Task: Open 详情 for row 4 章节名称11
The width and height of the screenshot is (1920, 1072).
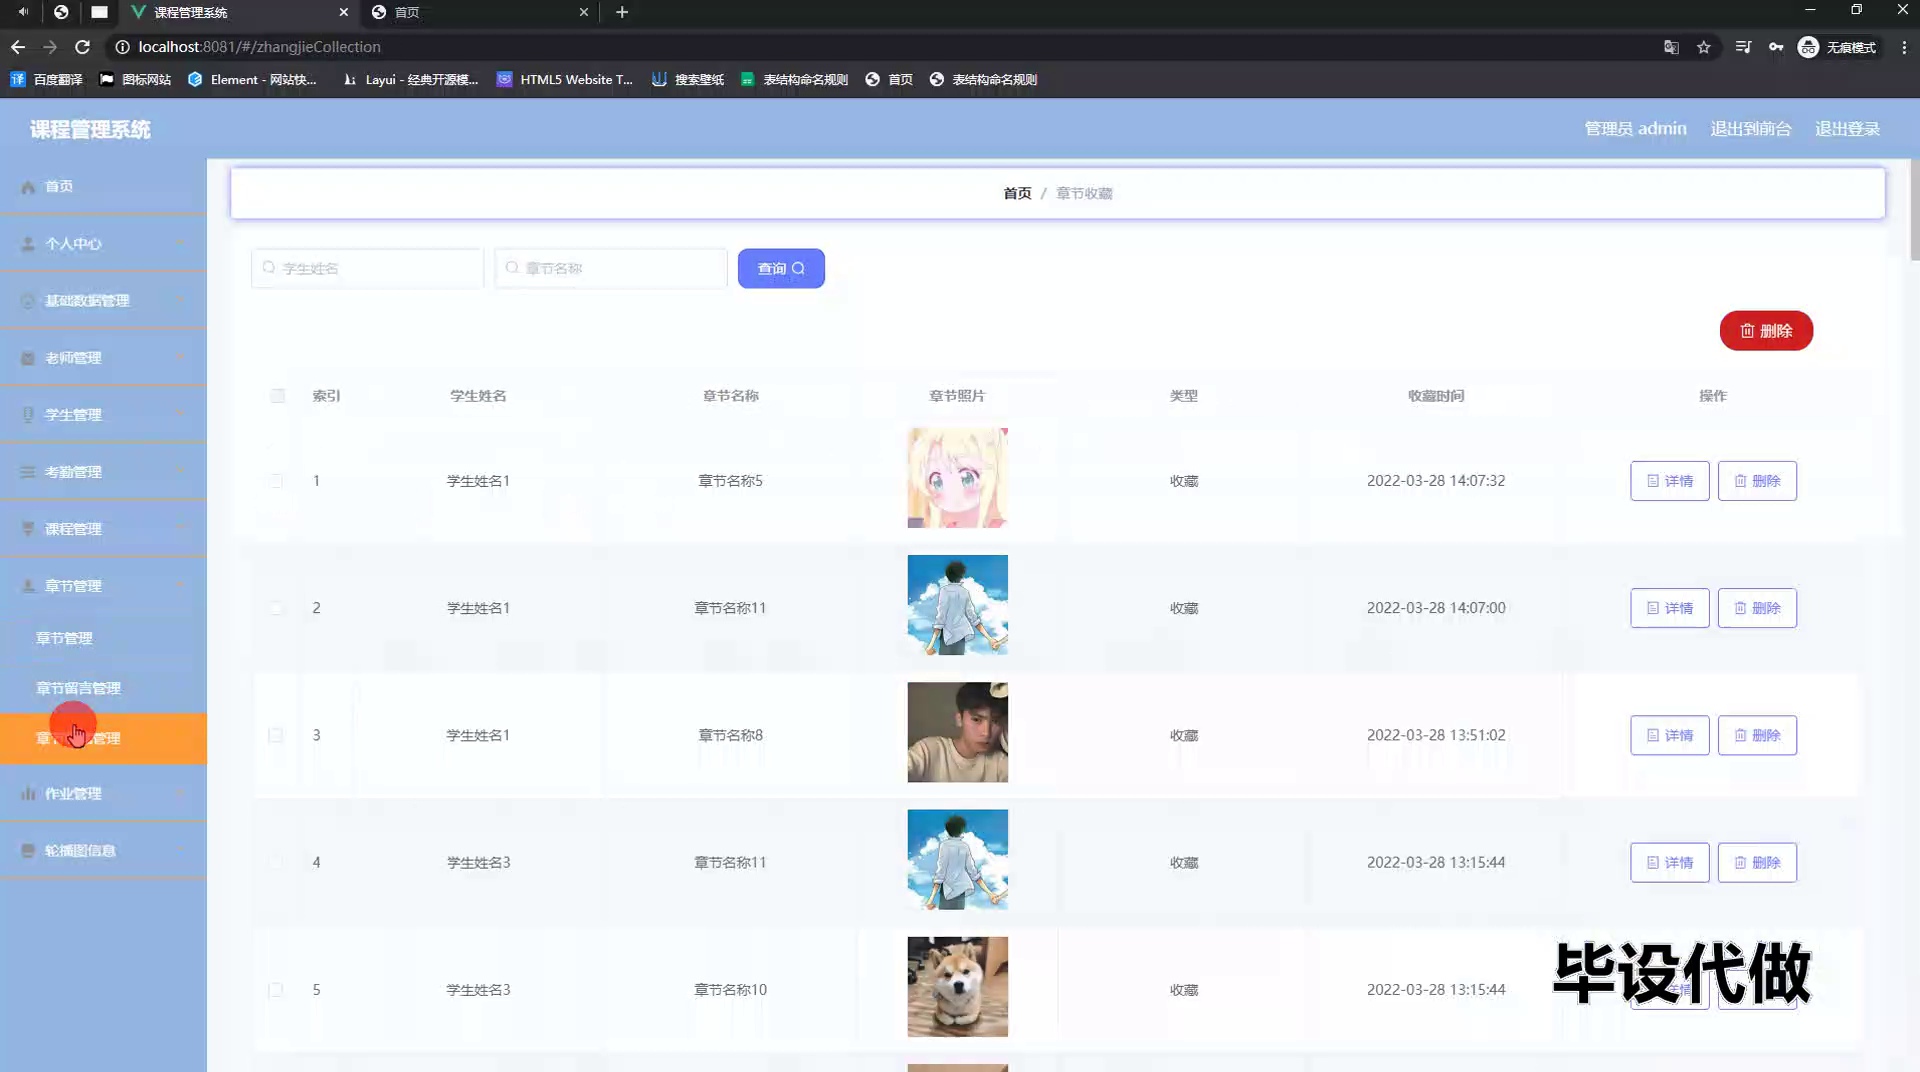Action: point(1670,862)
